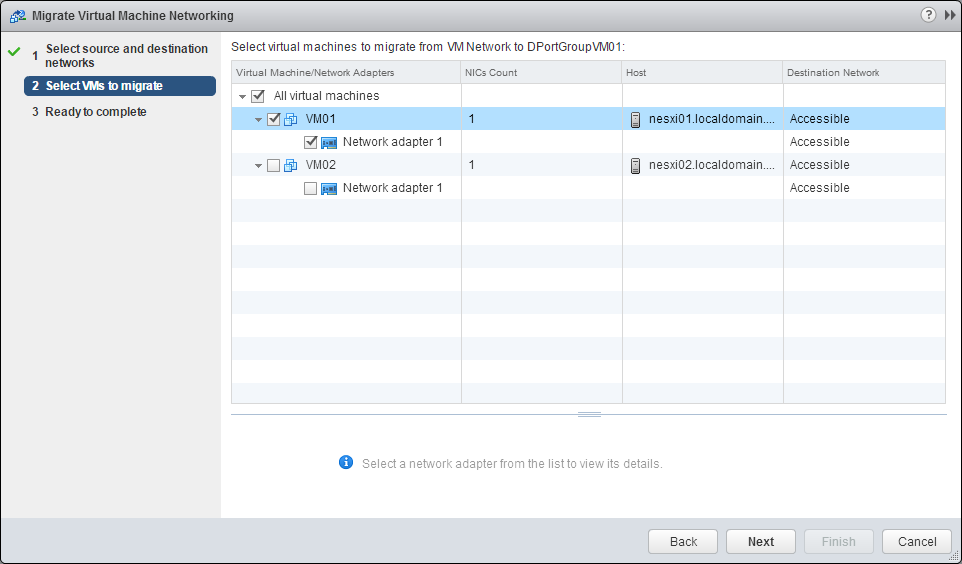Click the nesxi02 host server icon
This screenshot has height=564, width=962.
pyautogui.click(x=635, y=165)
